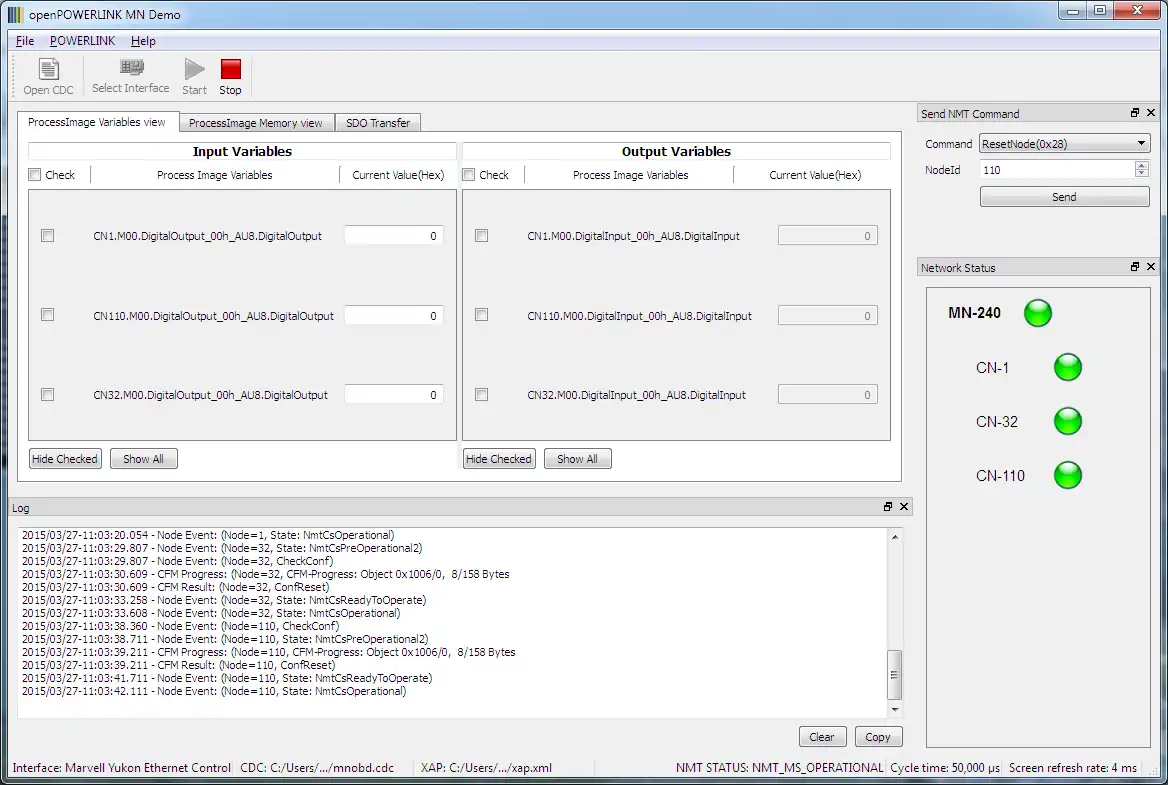Click Show All under Input Variables

(x=143, y=459)
